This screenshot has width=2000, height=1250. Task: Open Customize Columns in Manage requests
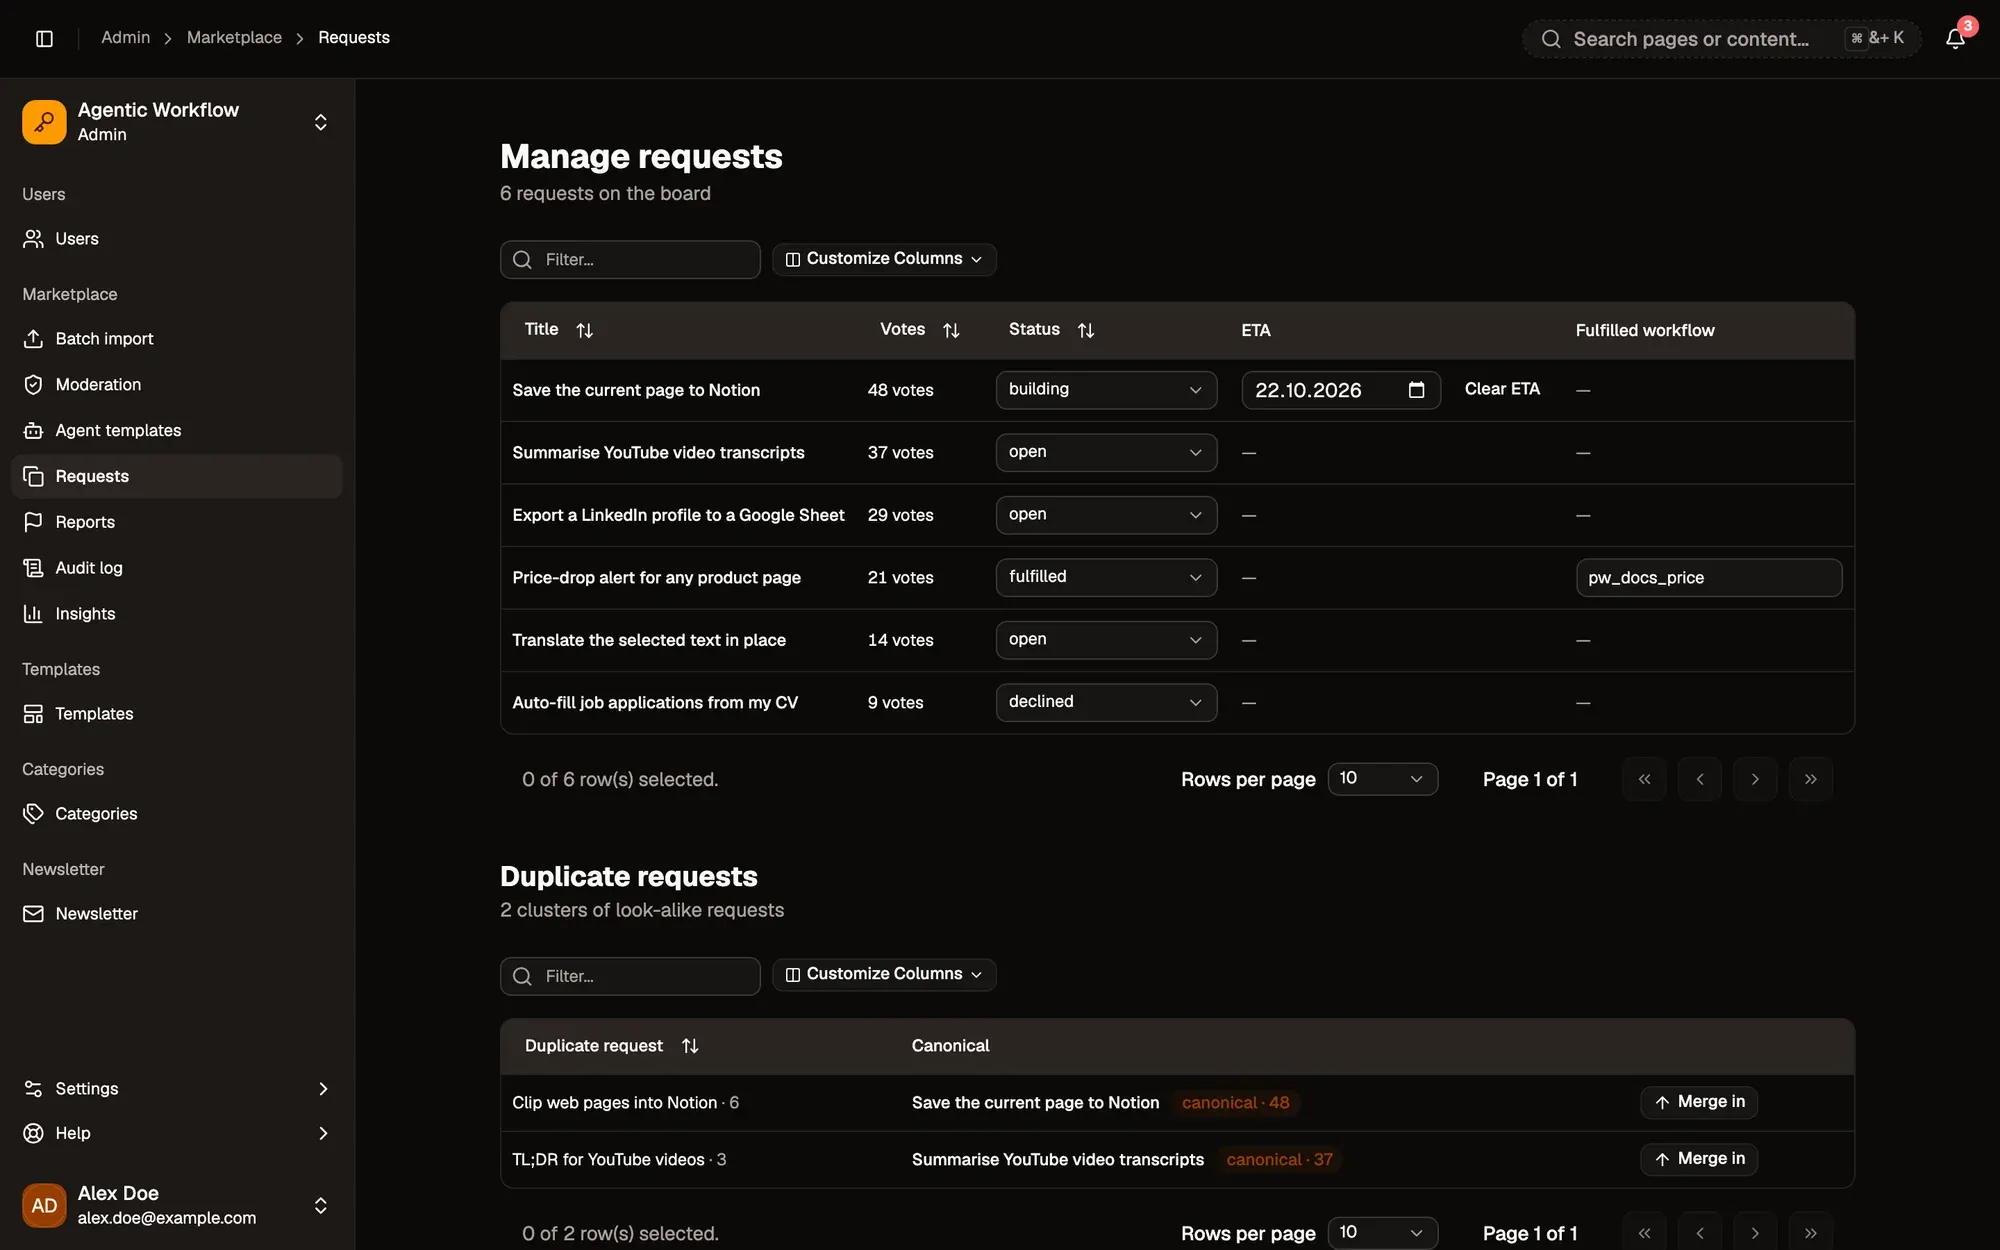pos(884,259)
